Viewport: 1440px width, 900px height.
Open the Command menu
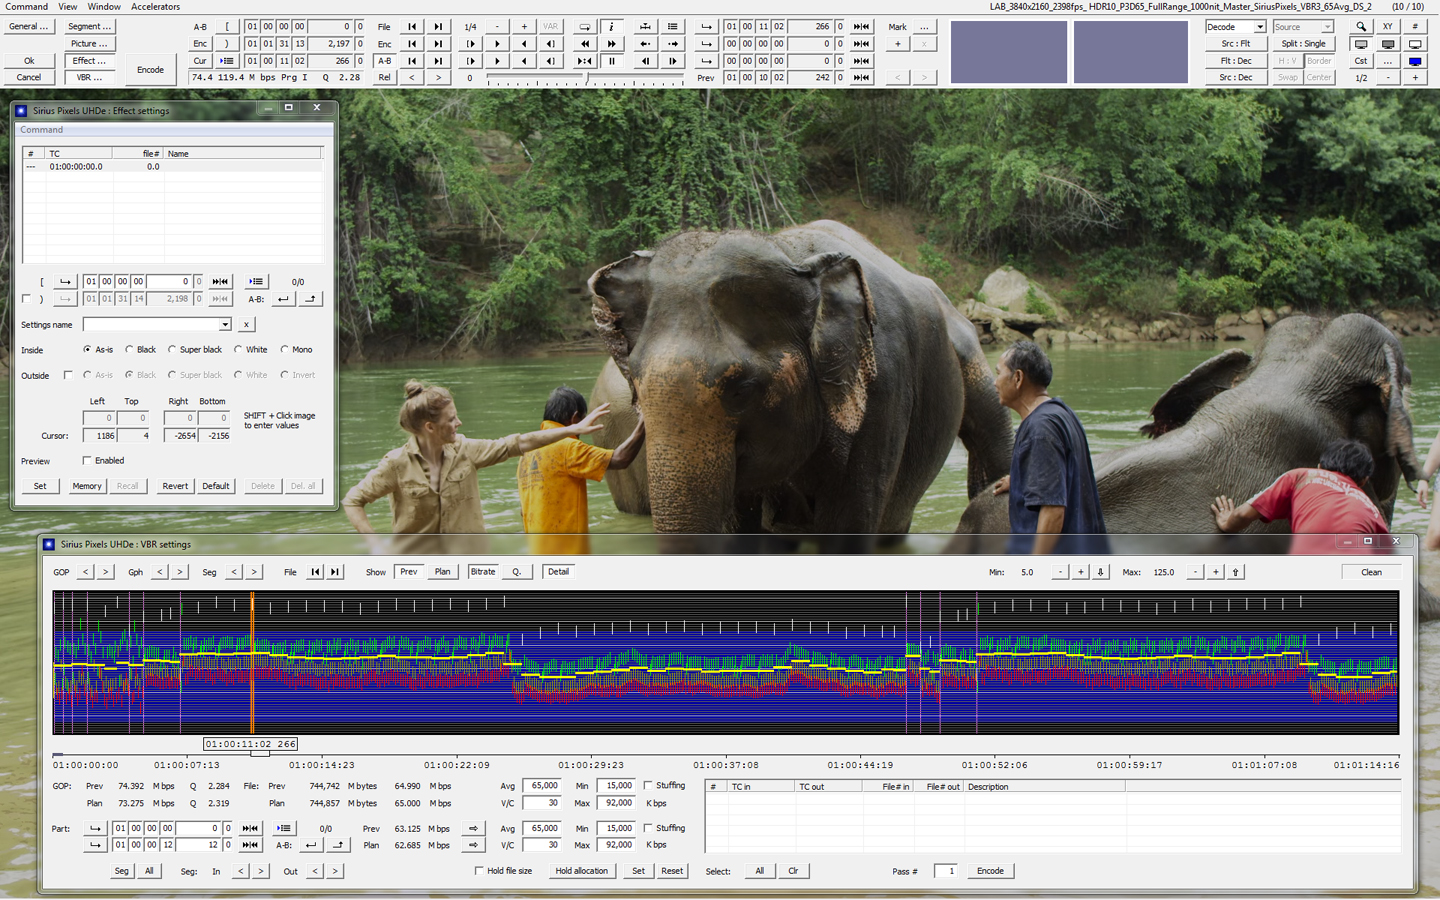(27, 6)
